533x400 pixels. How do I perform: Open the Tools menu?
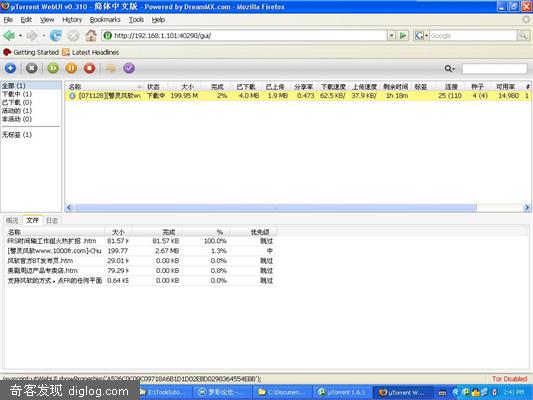tap(136, 20)
